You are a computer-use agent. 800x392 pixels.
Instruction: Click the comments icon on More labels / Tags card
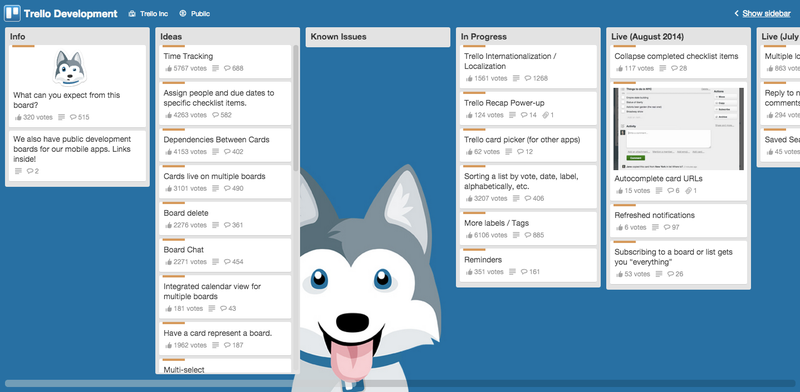tap(528, 235)
